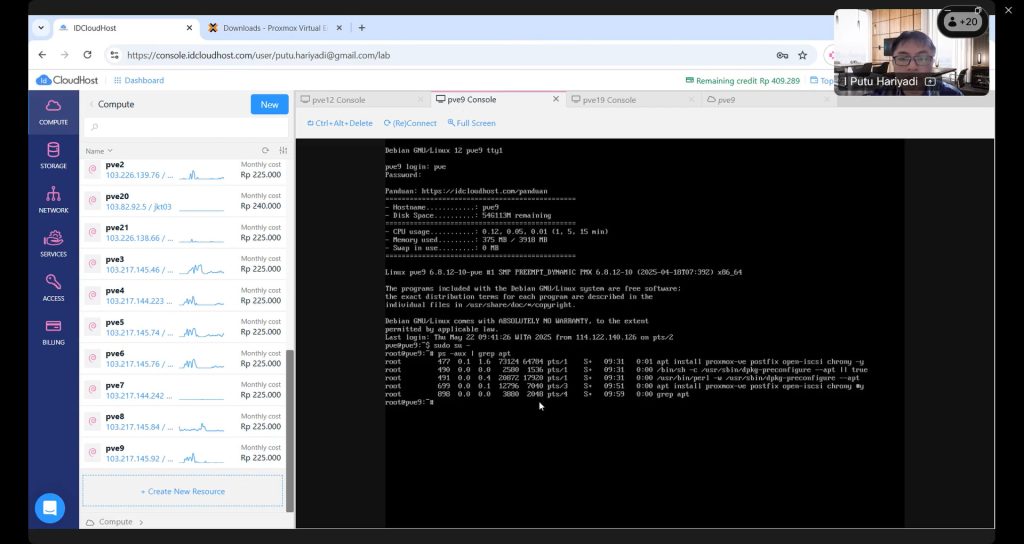Show the +20 participants badge

(x=962, y=22)
